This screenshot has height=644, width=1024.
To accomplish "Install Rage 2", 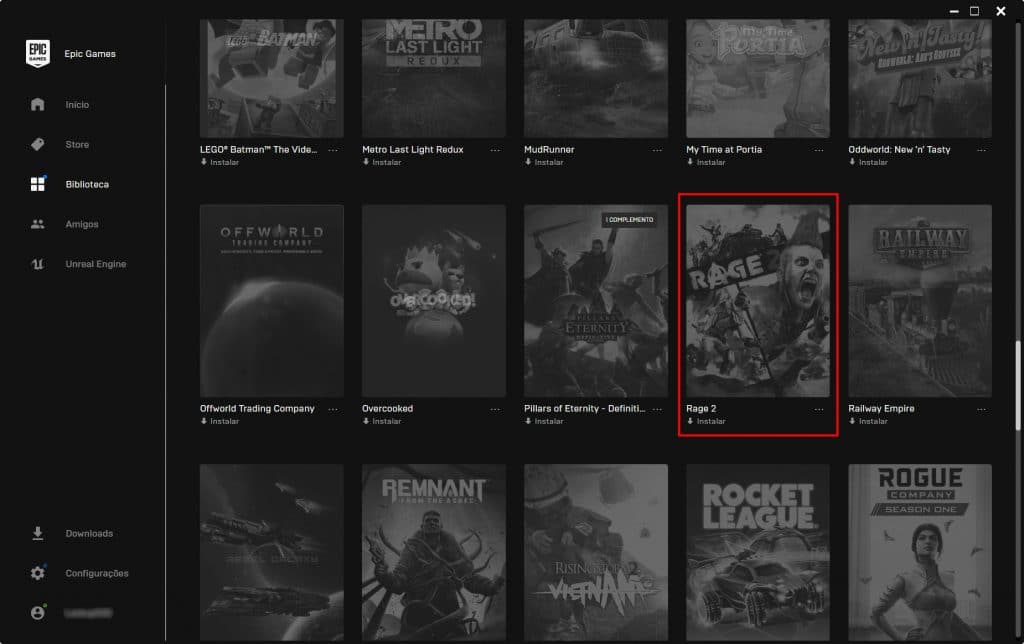I will tap(706, 421).
